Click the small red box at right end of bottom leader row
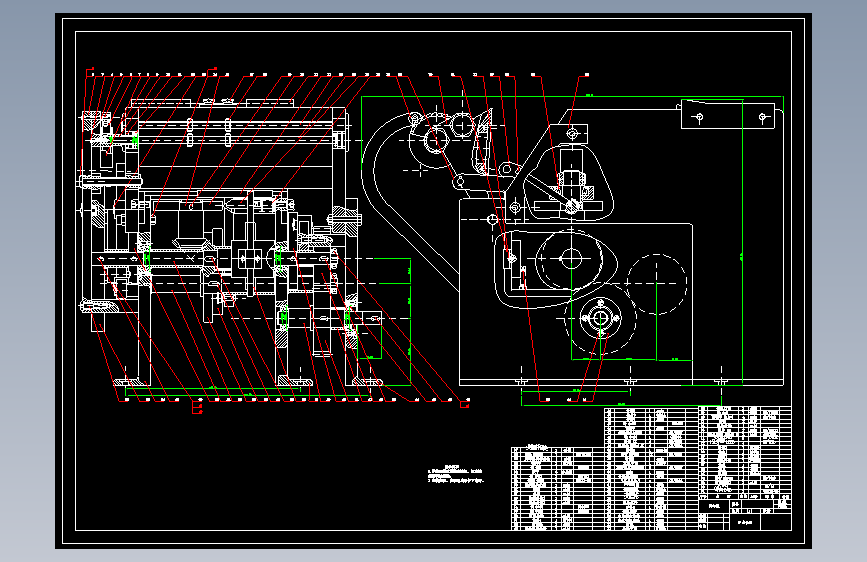This screenshot has height=562, width=867. tap(464, 404)
